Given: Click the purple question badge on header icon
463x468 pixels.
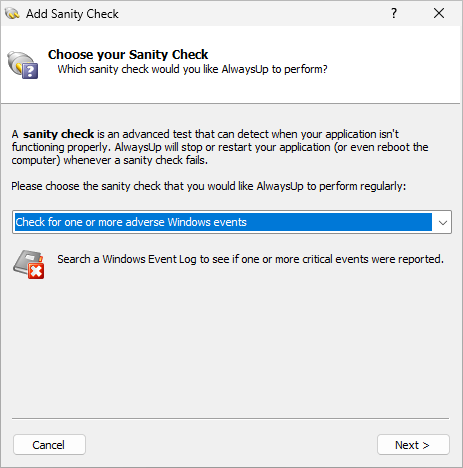Looking at the screenshot, I should pyautogui.click(x=30, y=71).
